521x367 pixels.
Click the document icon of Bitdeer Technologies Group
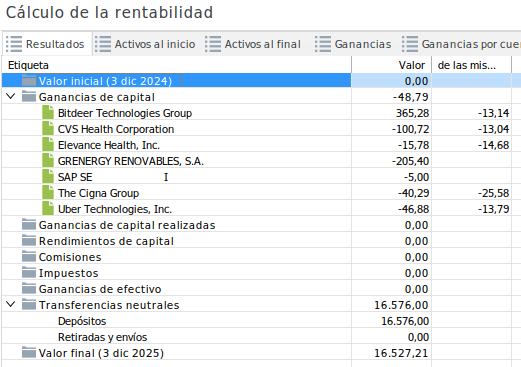click(48, 112)
